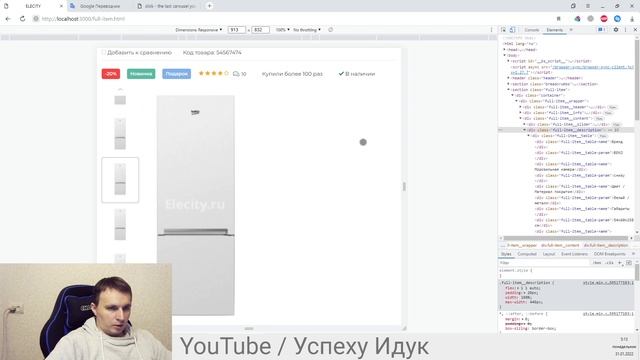Switch to the Layout pane tab
The height and width of the screenshot is (360, 640).
[x=549, y=254]
